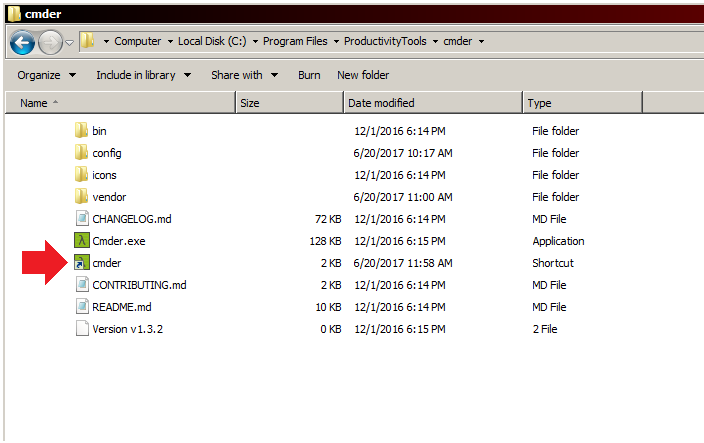704x443 pixels.
Task: Select the Version v1.3.2 file name
Action: (128, 329)
